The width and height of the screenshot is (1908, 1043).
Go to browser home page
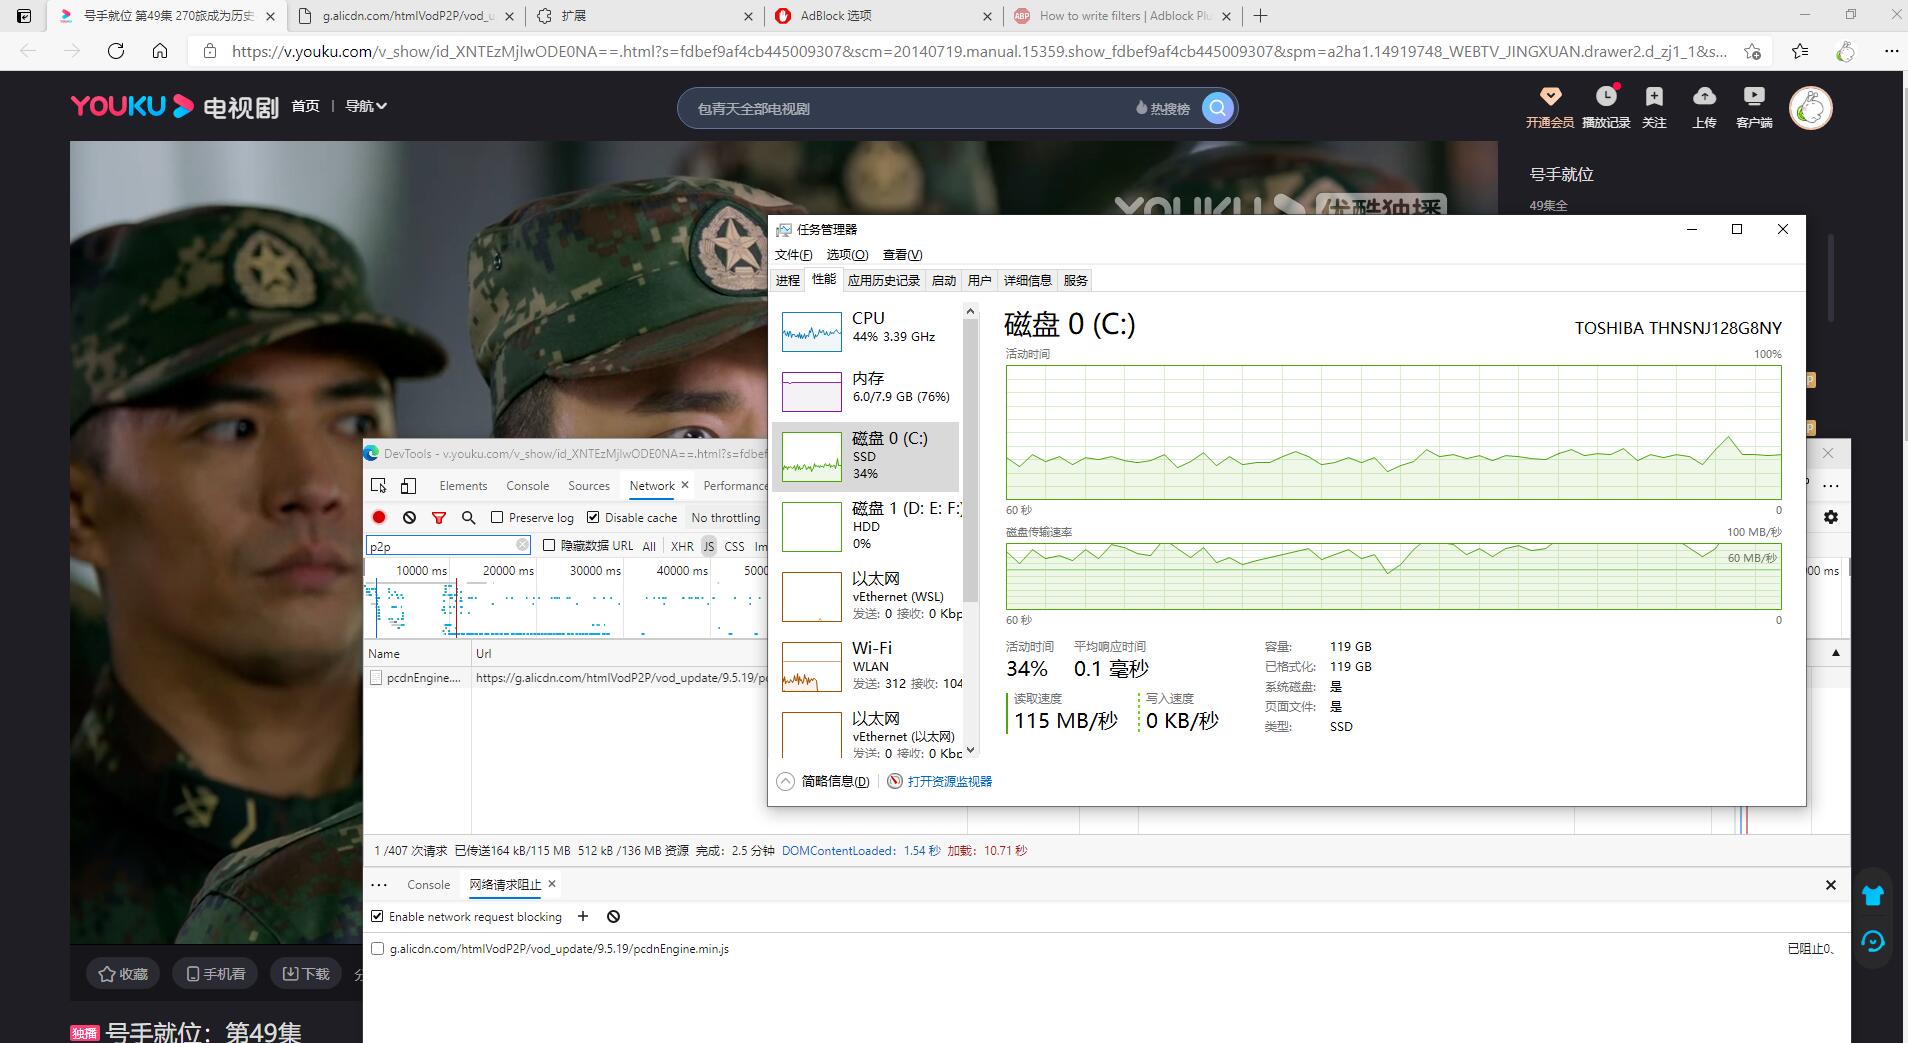[x=160, y=51]
